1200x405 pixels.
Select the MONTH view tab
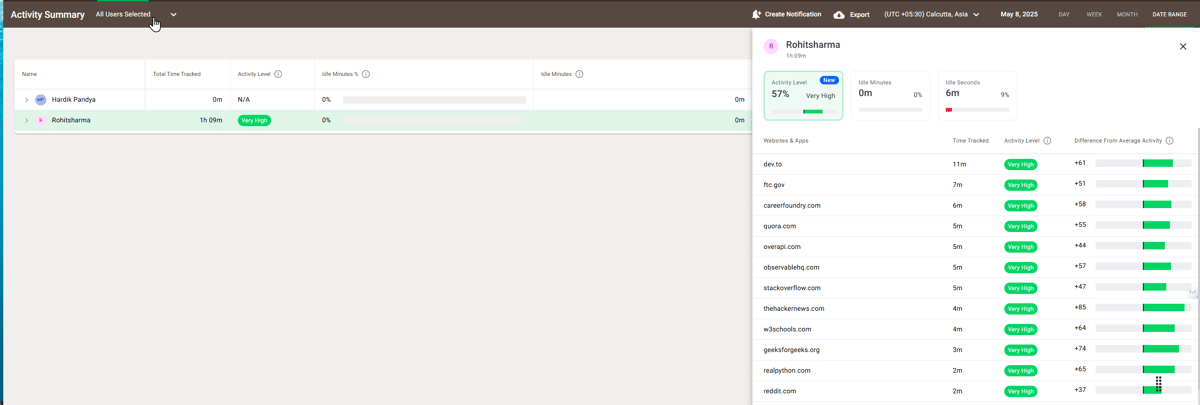[1127, 15]
